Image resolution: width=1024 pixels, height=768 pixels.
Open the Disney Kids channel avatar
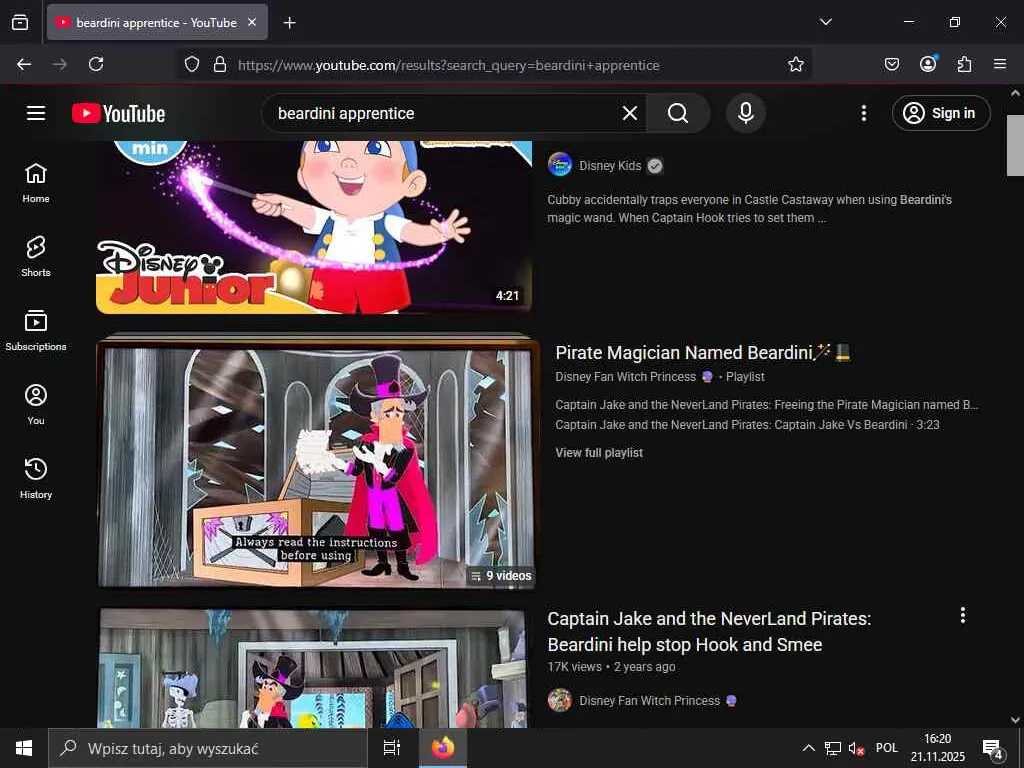click(x=560, y=165)
